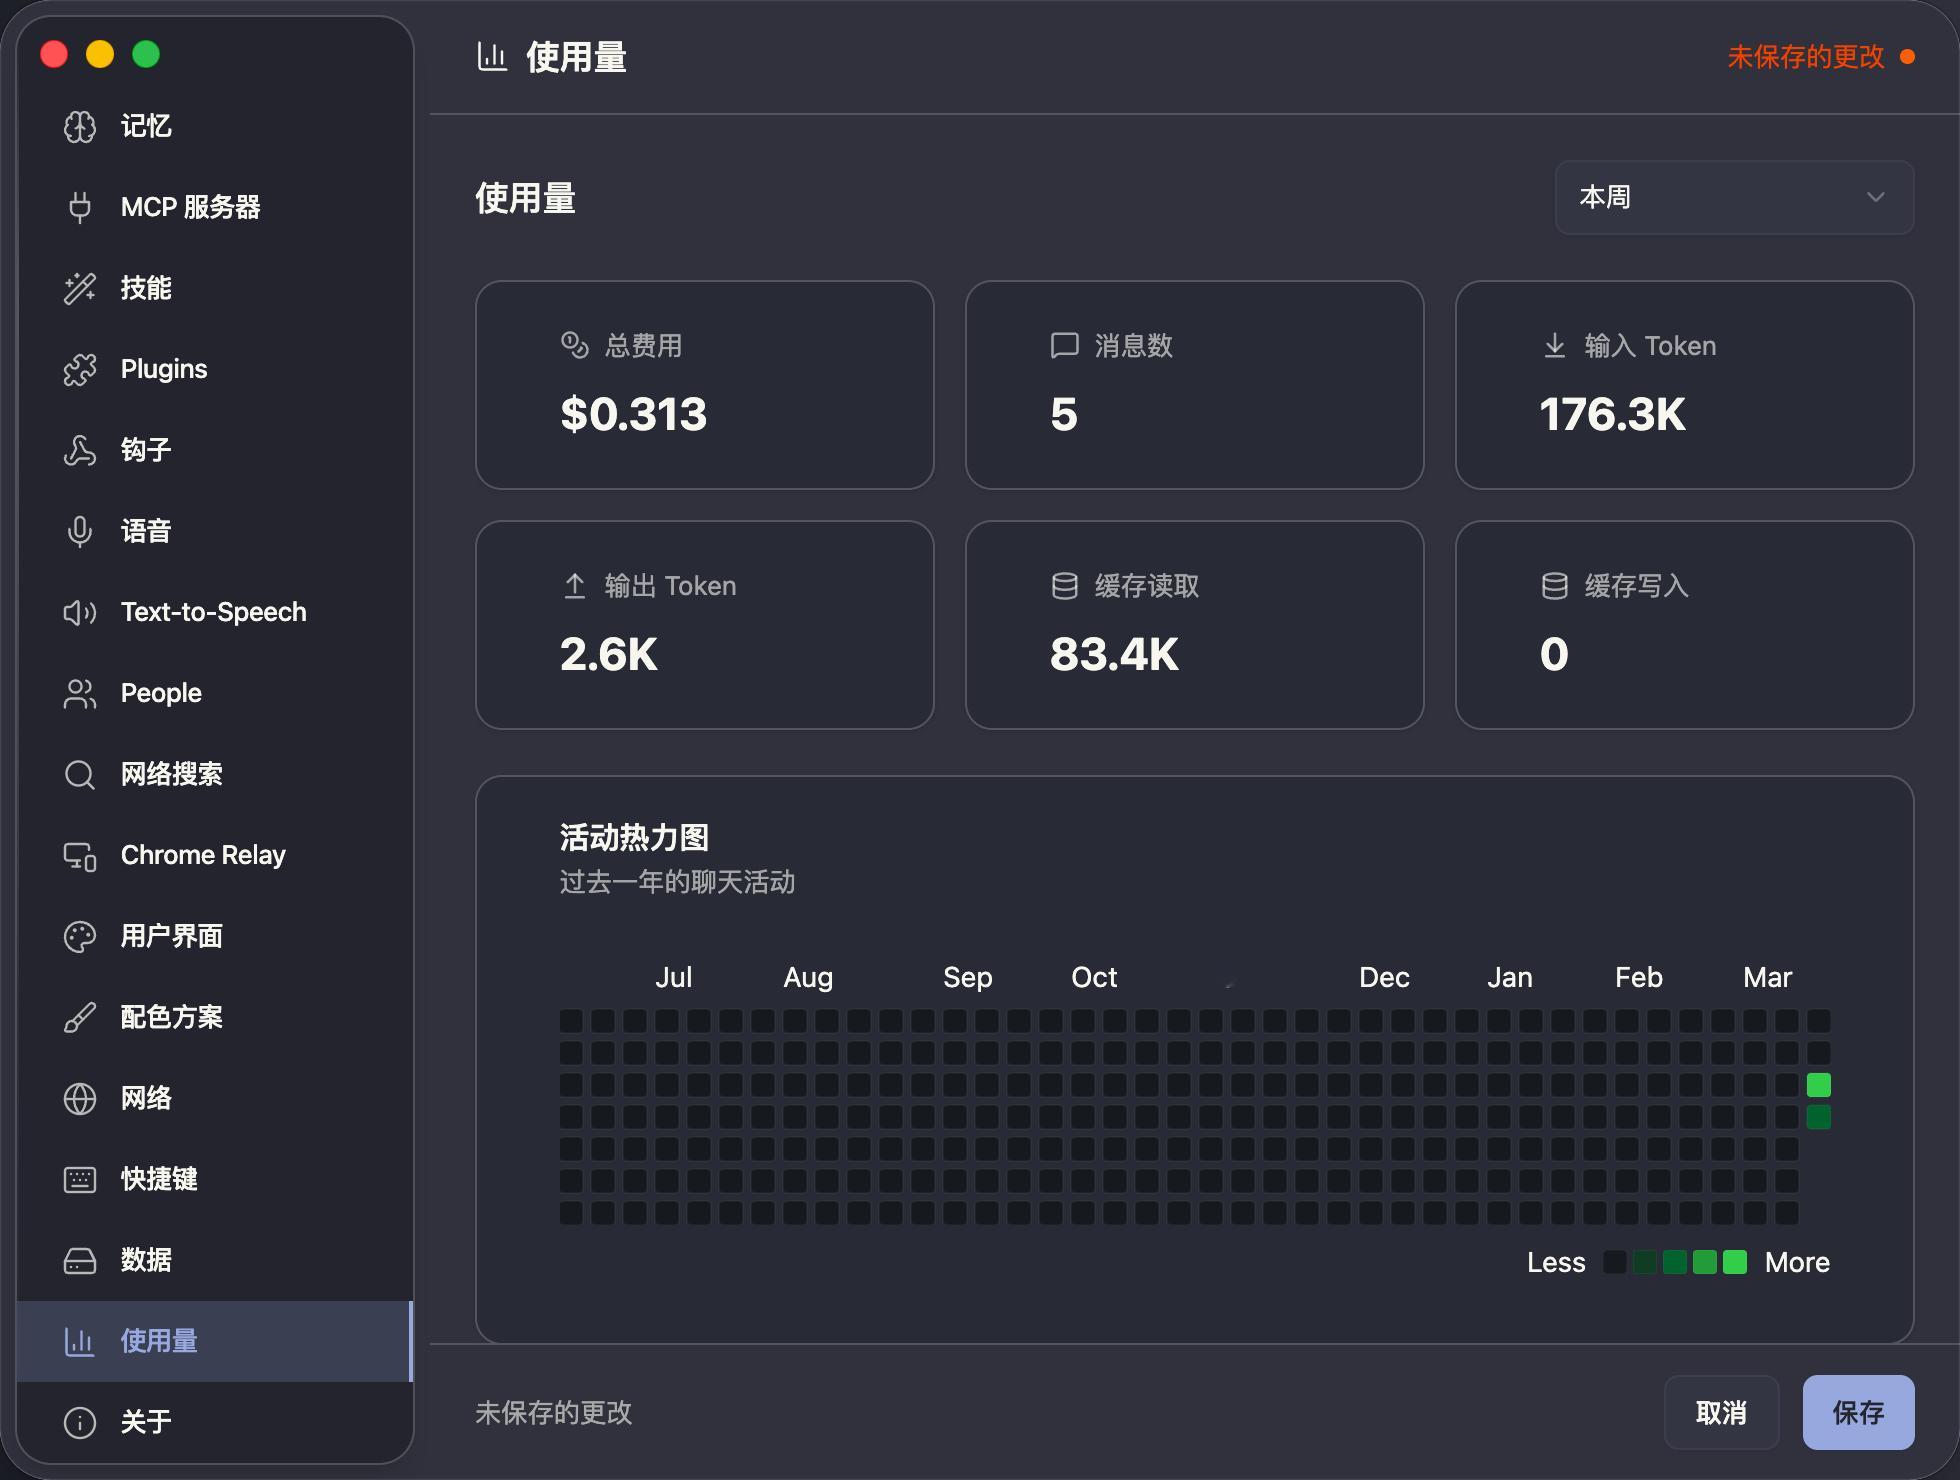Click the magic wand icon for 技能
Viewport: 1960px width, 1480px height.
click(x=80, y=288)
